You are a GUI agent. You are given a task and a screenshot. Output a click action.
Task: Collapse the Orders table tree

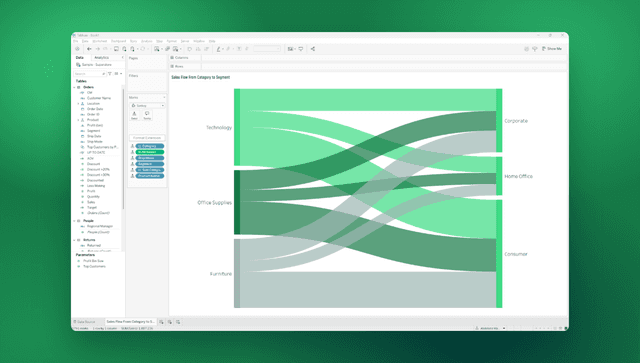pos(75,87)
